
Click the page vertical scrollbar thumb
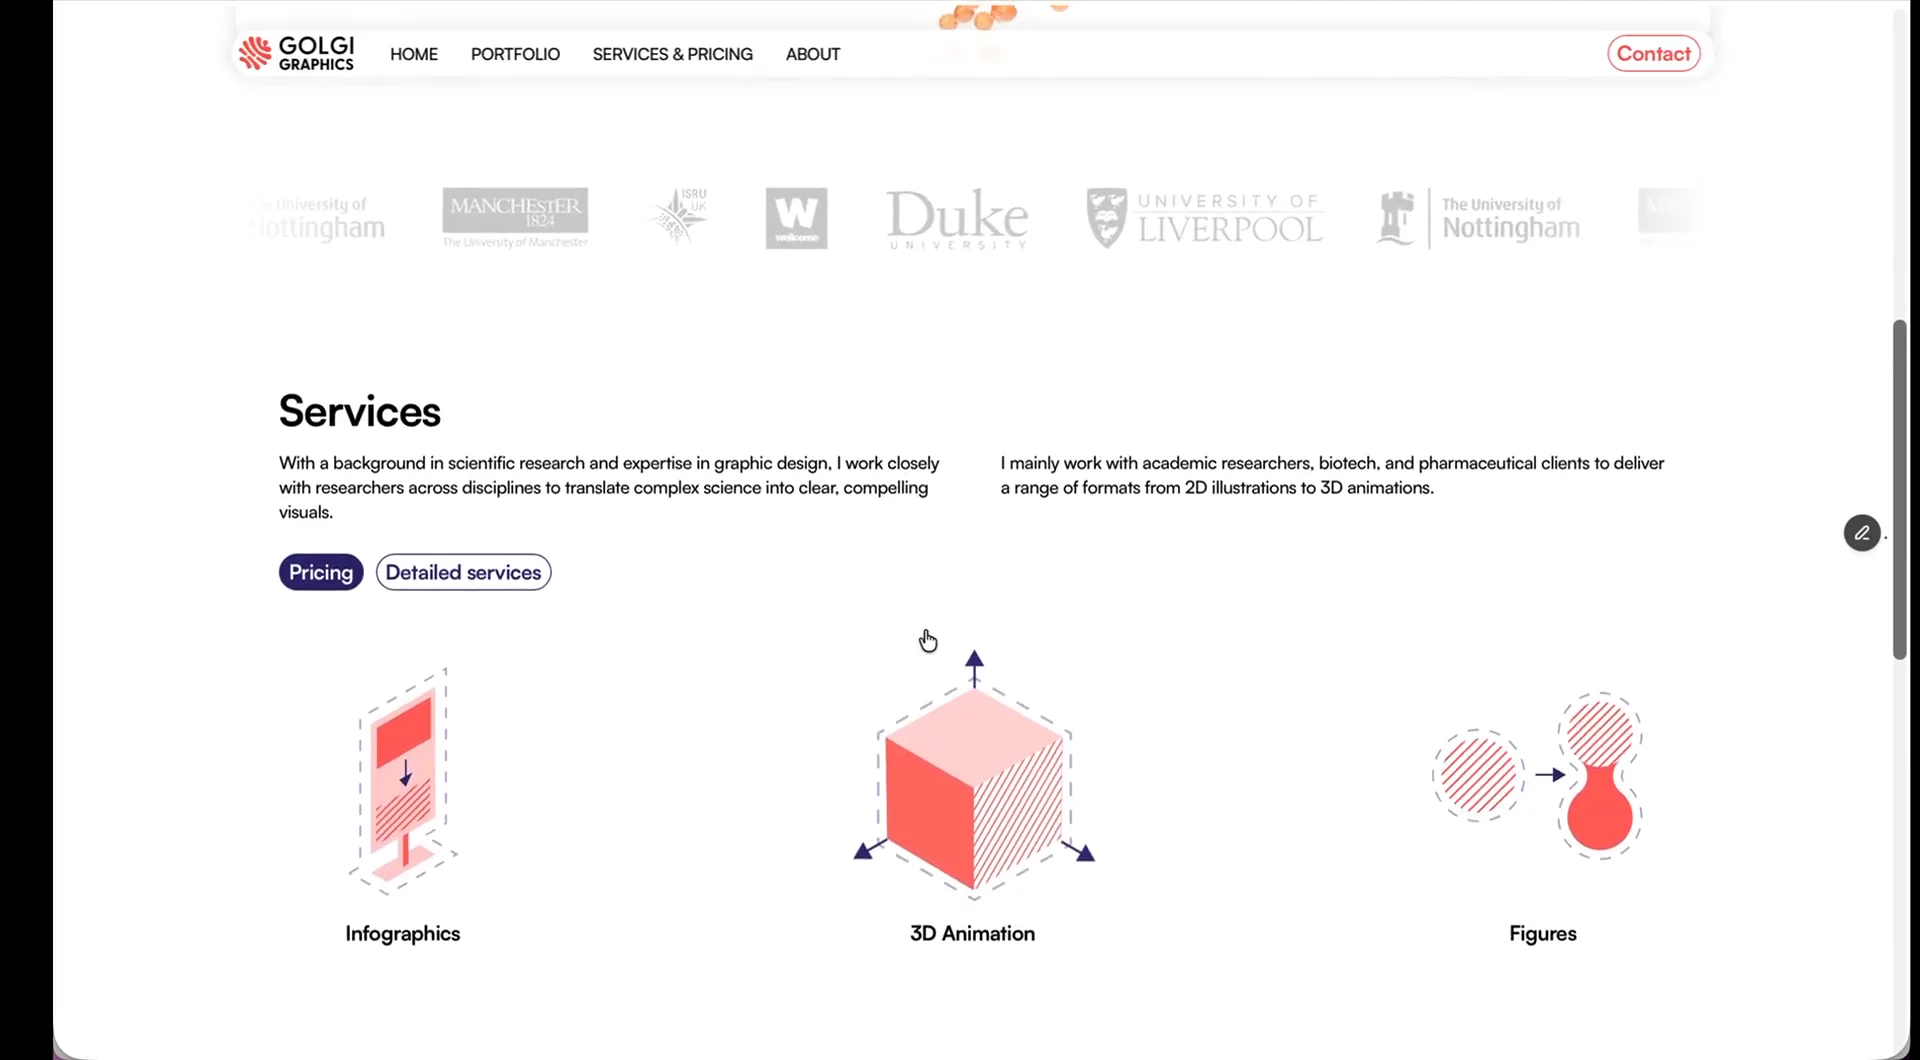pyautogui.click(x=1899, y=490)
